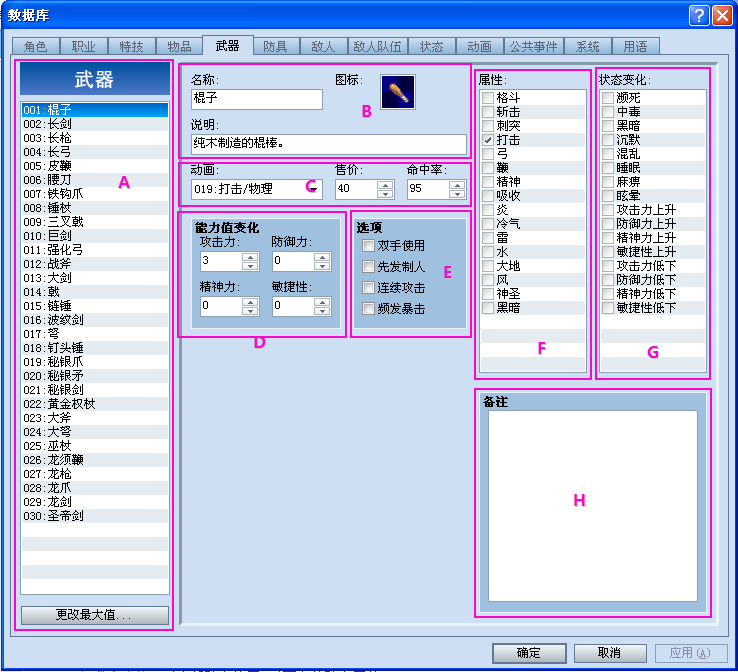The image size is (738, 672).
Task: Switch to the 职业 tab
Action: (x=84, y=46)
